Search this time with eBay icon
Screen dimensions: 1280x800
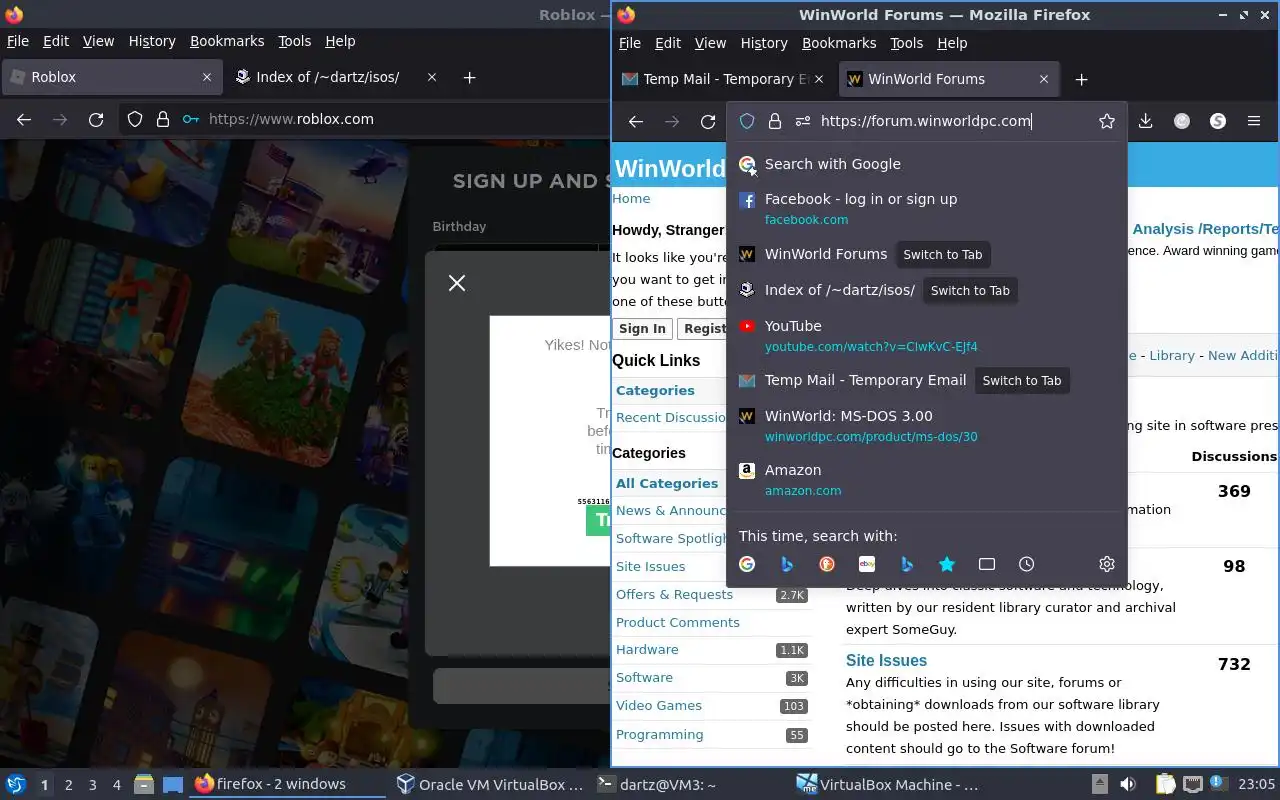(x=867, y=564)
